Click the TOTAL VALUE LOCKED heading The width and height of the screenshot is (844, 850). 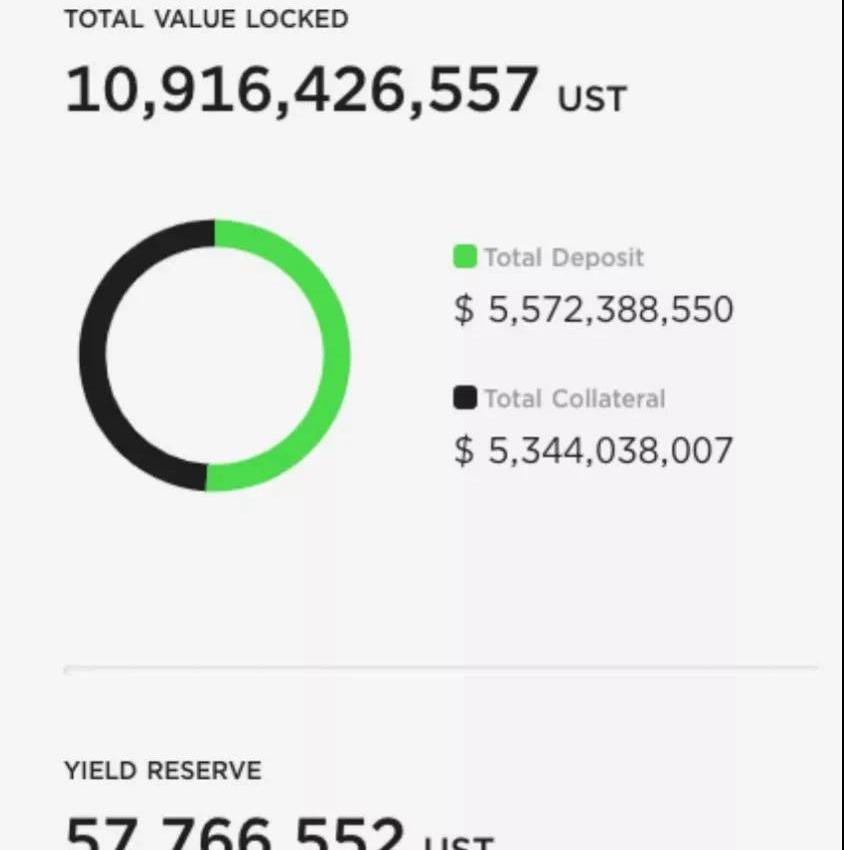coord(206,19)
